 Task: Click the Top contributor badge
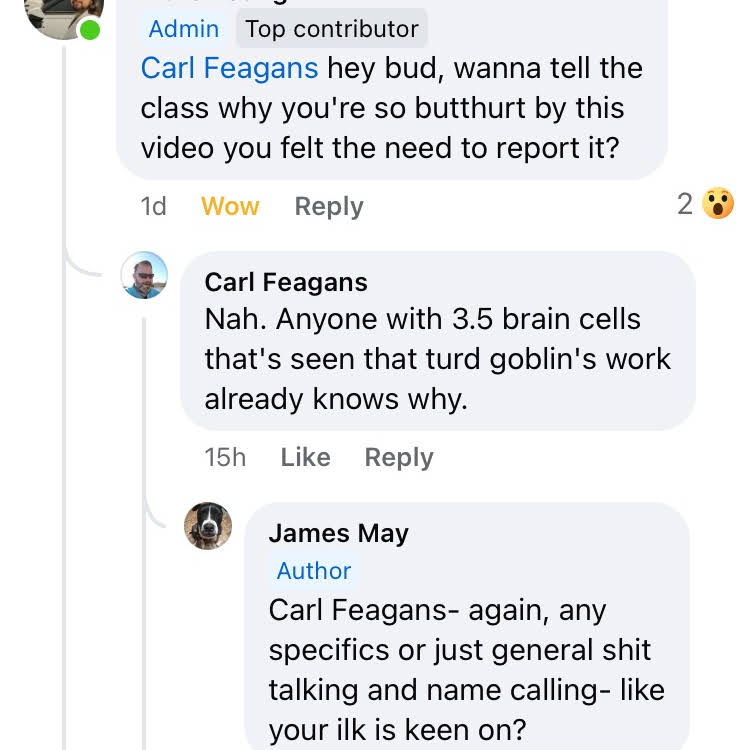click(x=332, y=29)
